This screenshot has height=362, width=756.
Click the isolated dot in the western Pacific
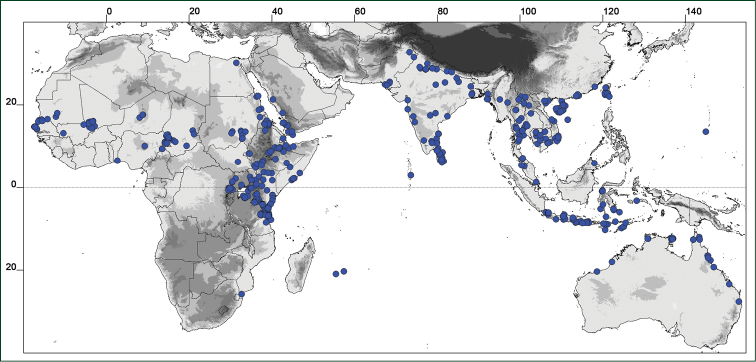(x=706, y=132)
